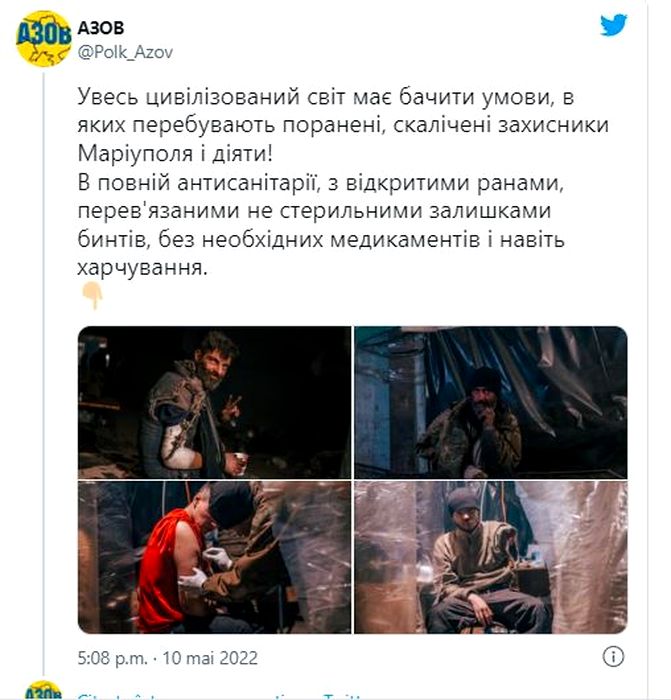Open photo of medic treating man in red

pos(214,557)
